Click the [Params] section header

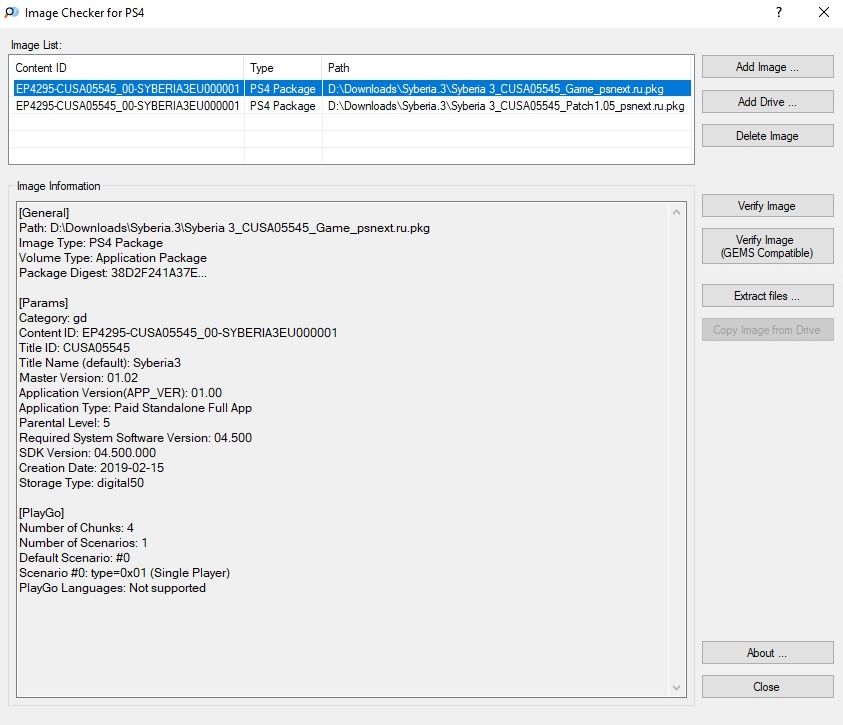pyautogui.click(x=44, y=303)
